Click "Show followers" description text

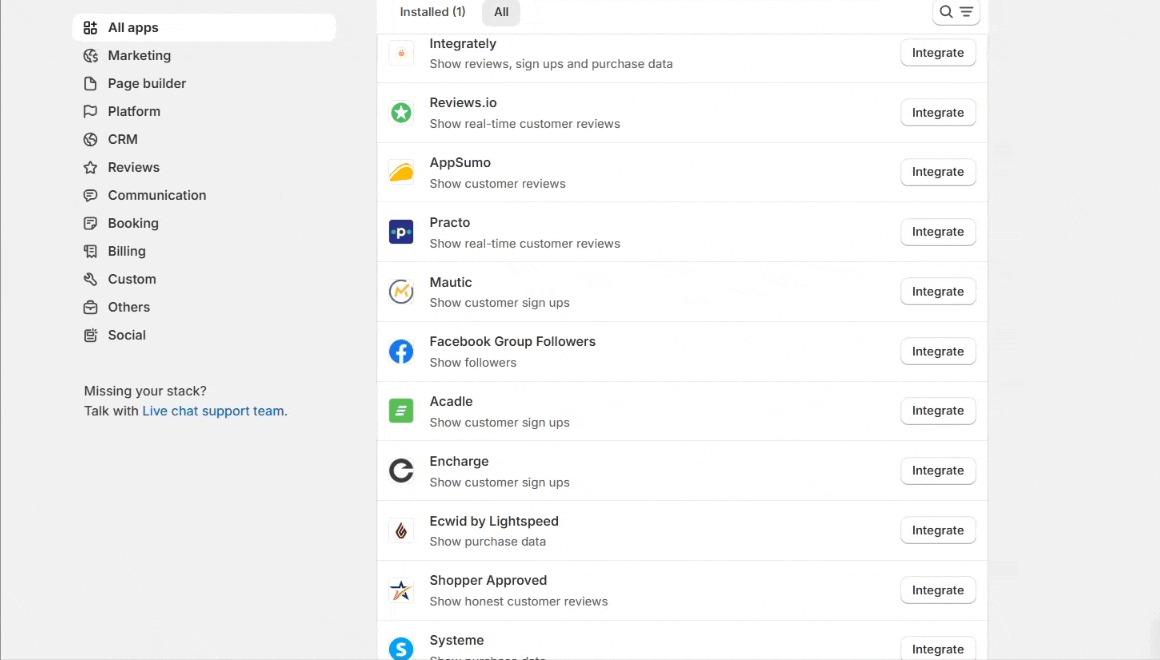[x=473, y=363]
